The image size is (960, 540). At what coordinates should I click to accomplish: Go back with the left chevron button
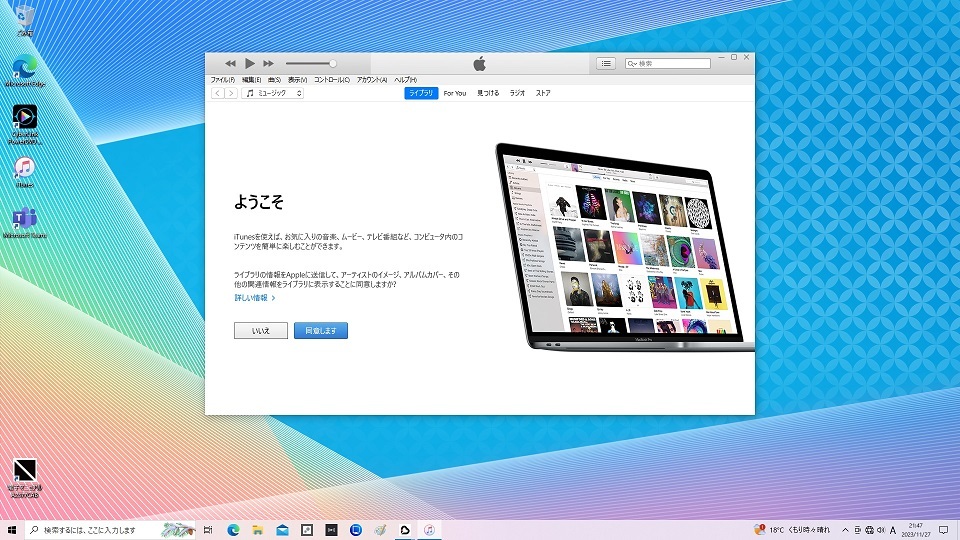click(x=217, y=93)
